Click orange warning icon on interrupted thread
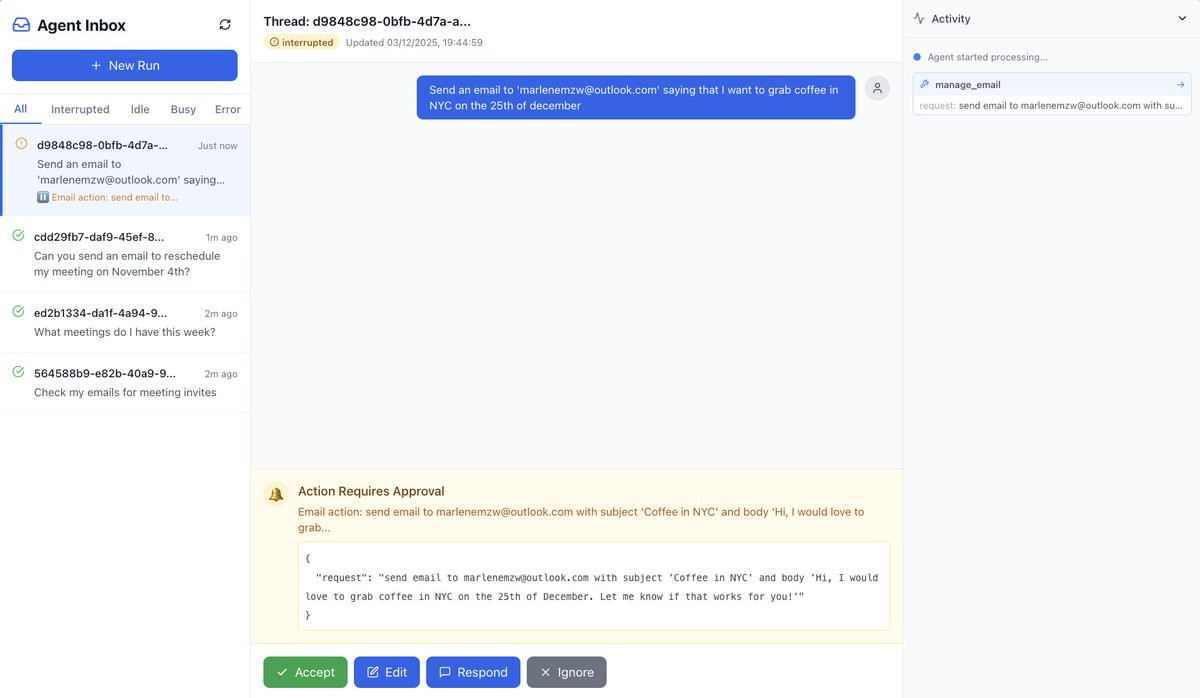This screenshot has width=1200, height=698. tap(21, 144)
